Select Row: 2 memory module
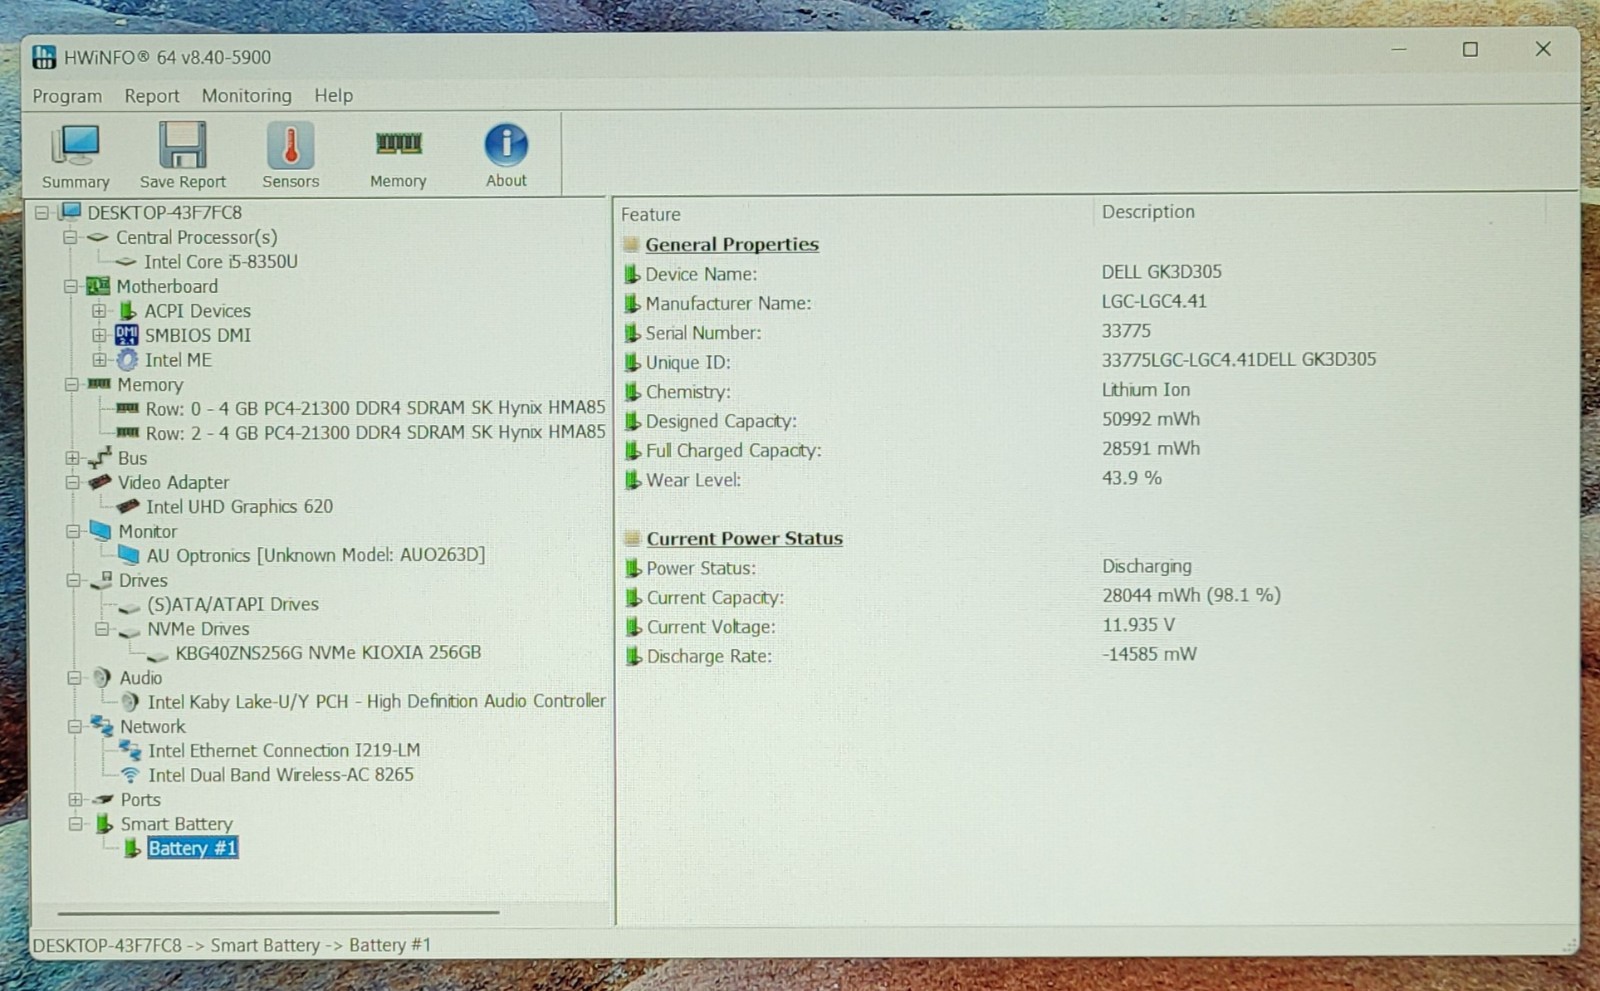Viewport: 1600px width, 991px height. click(x=375, y=433)
